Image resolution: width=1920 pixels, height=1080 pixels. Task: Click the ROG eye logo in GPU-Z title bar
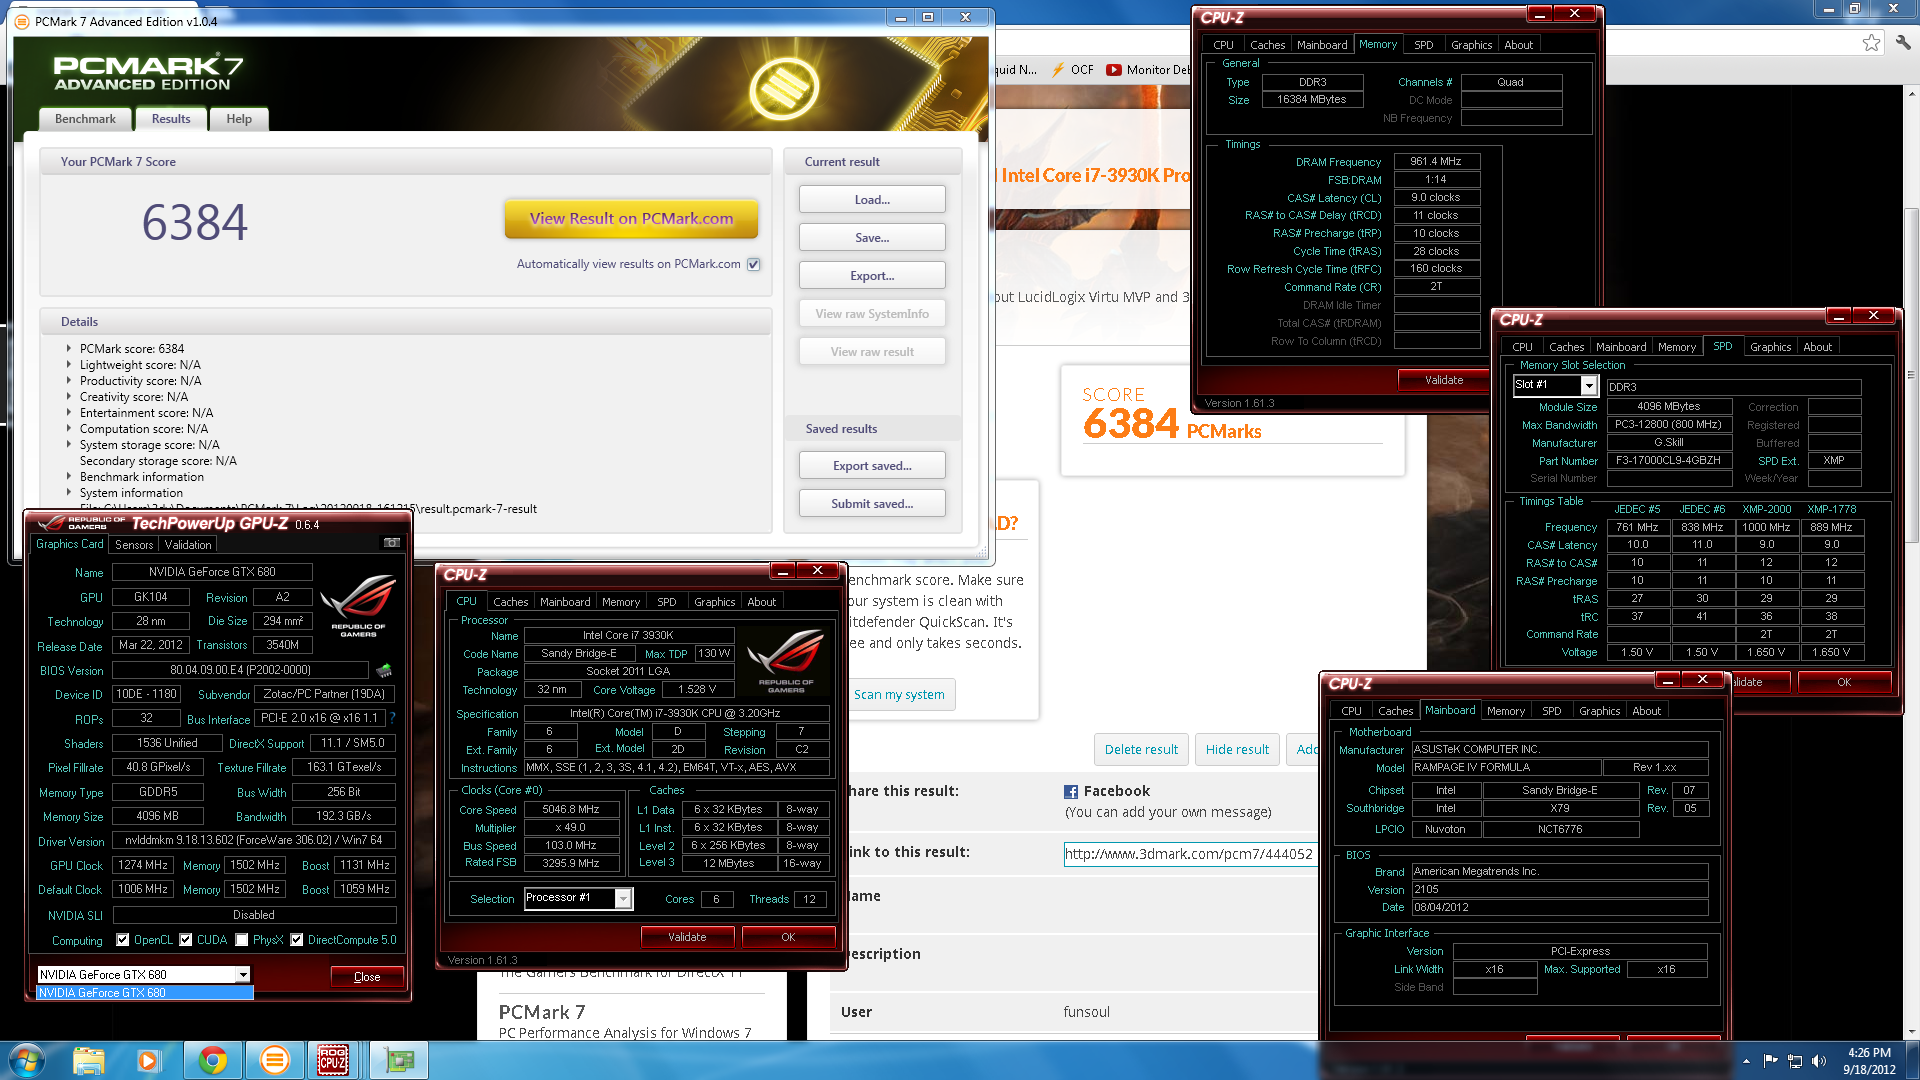click(51, 523)
